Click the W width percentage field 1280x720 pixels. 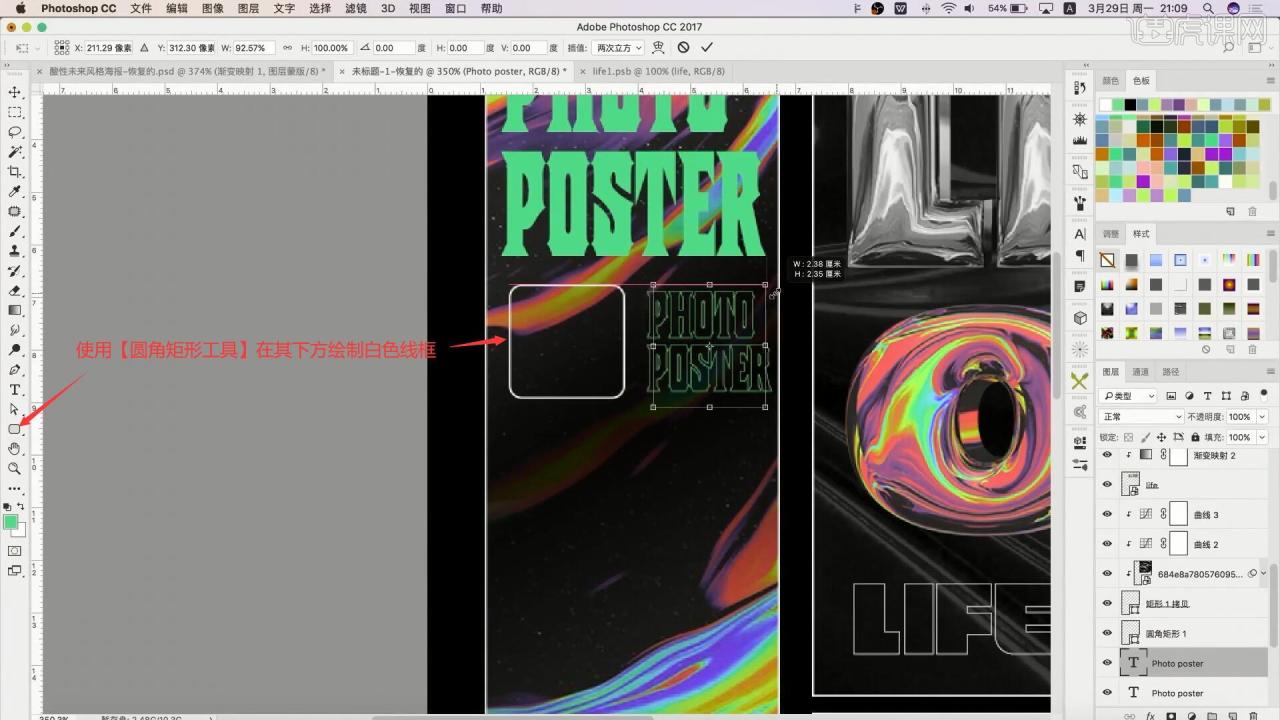[253, 47]
